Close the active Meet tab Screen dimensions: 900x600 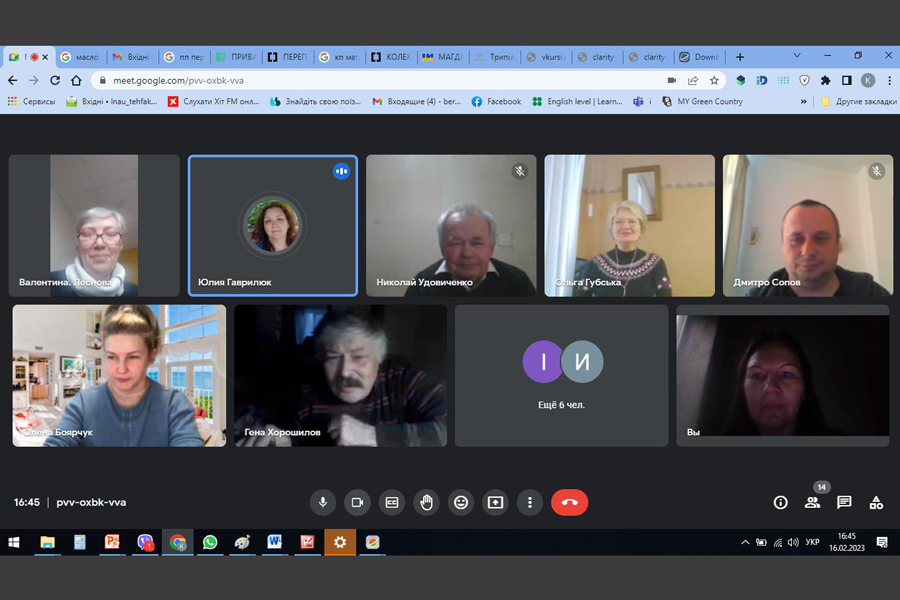tap(45, 57)
